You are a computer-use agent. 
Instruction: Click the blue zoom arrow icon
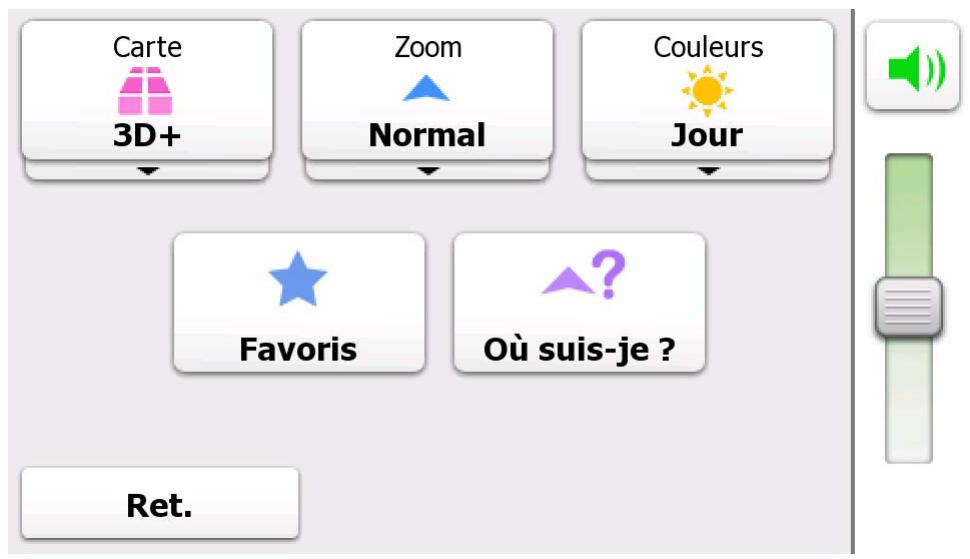[427, 90]
